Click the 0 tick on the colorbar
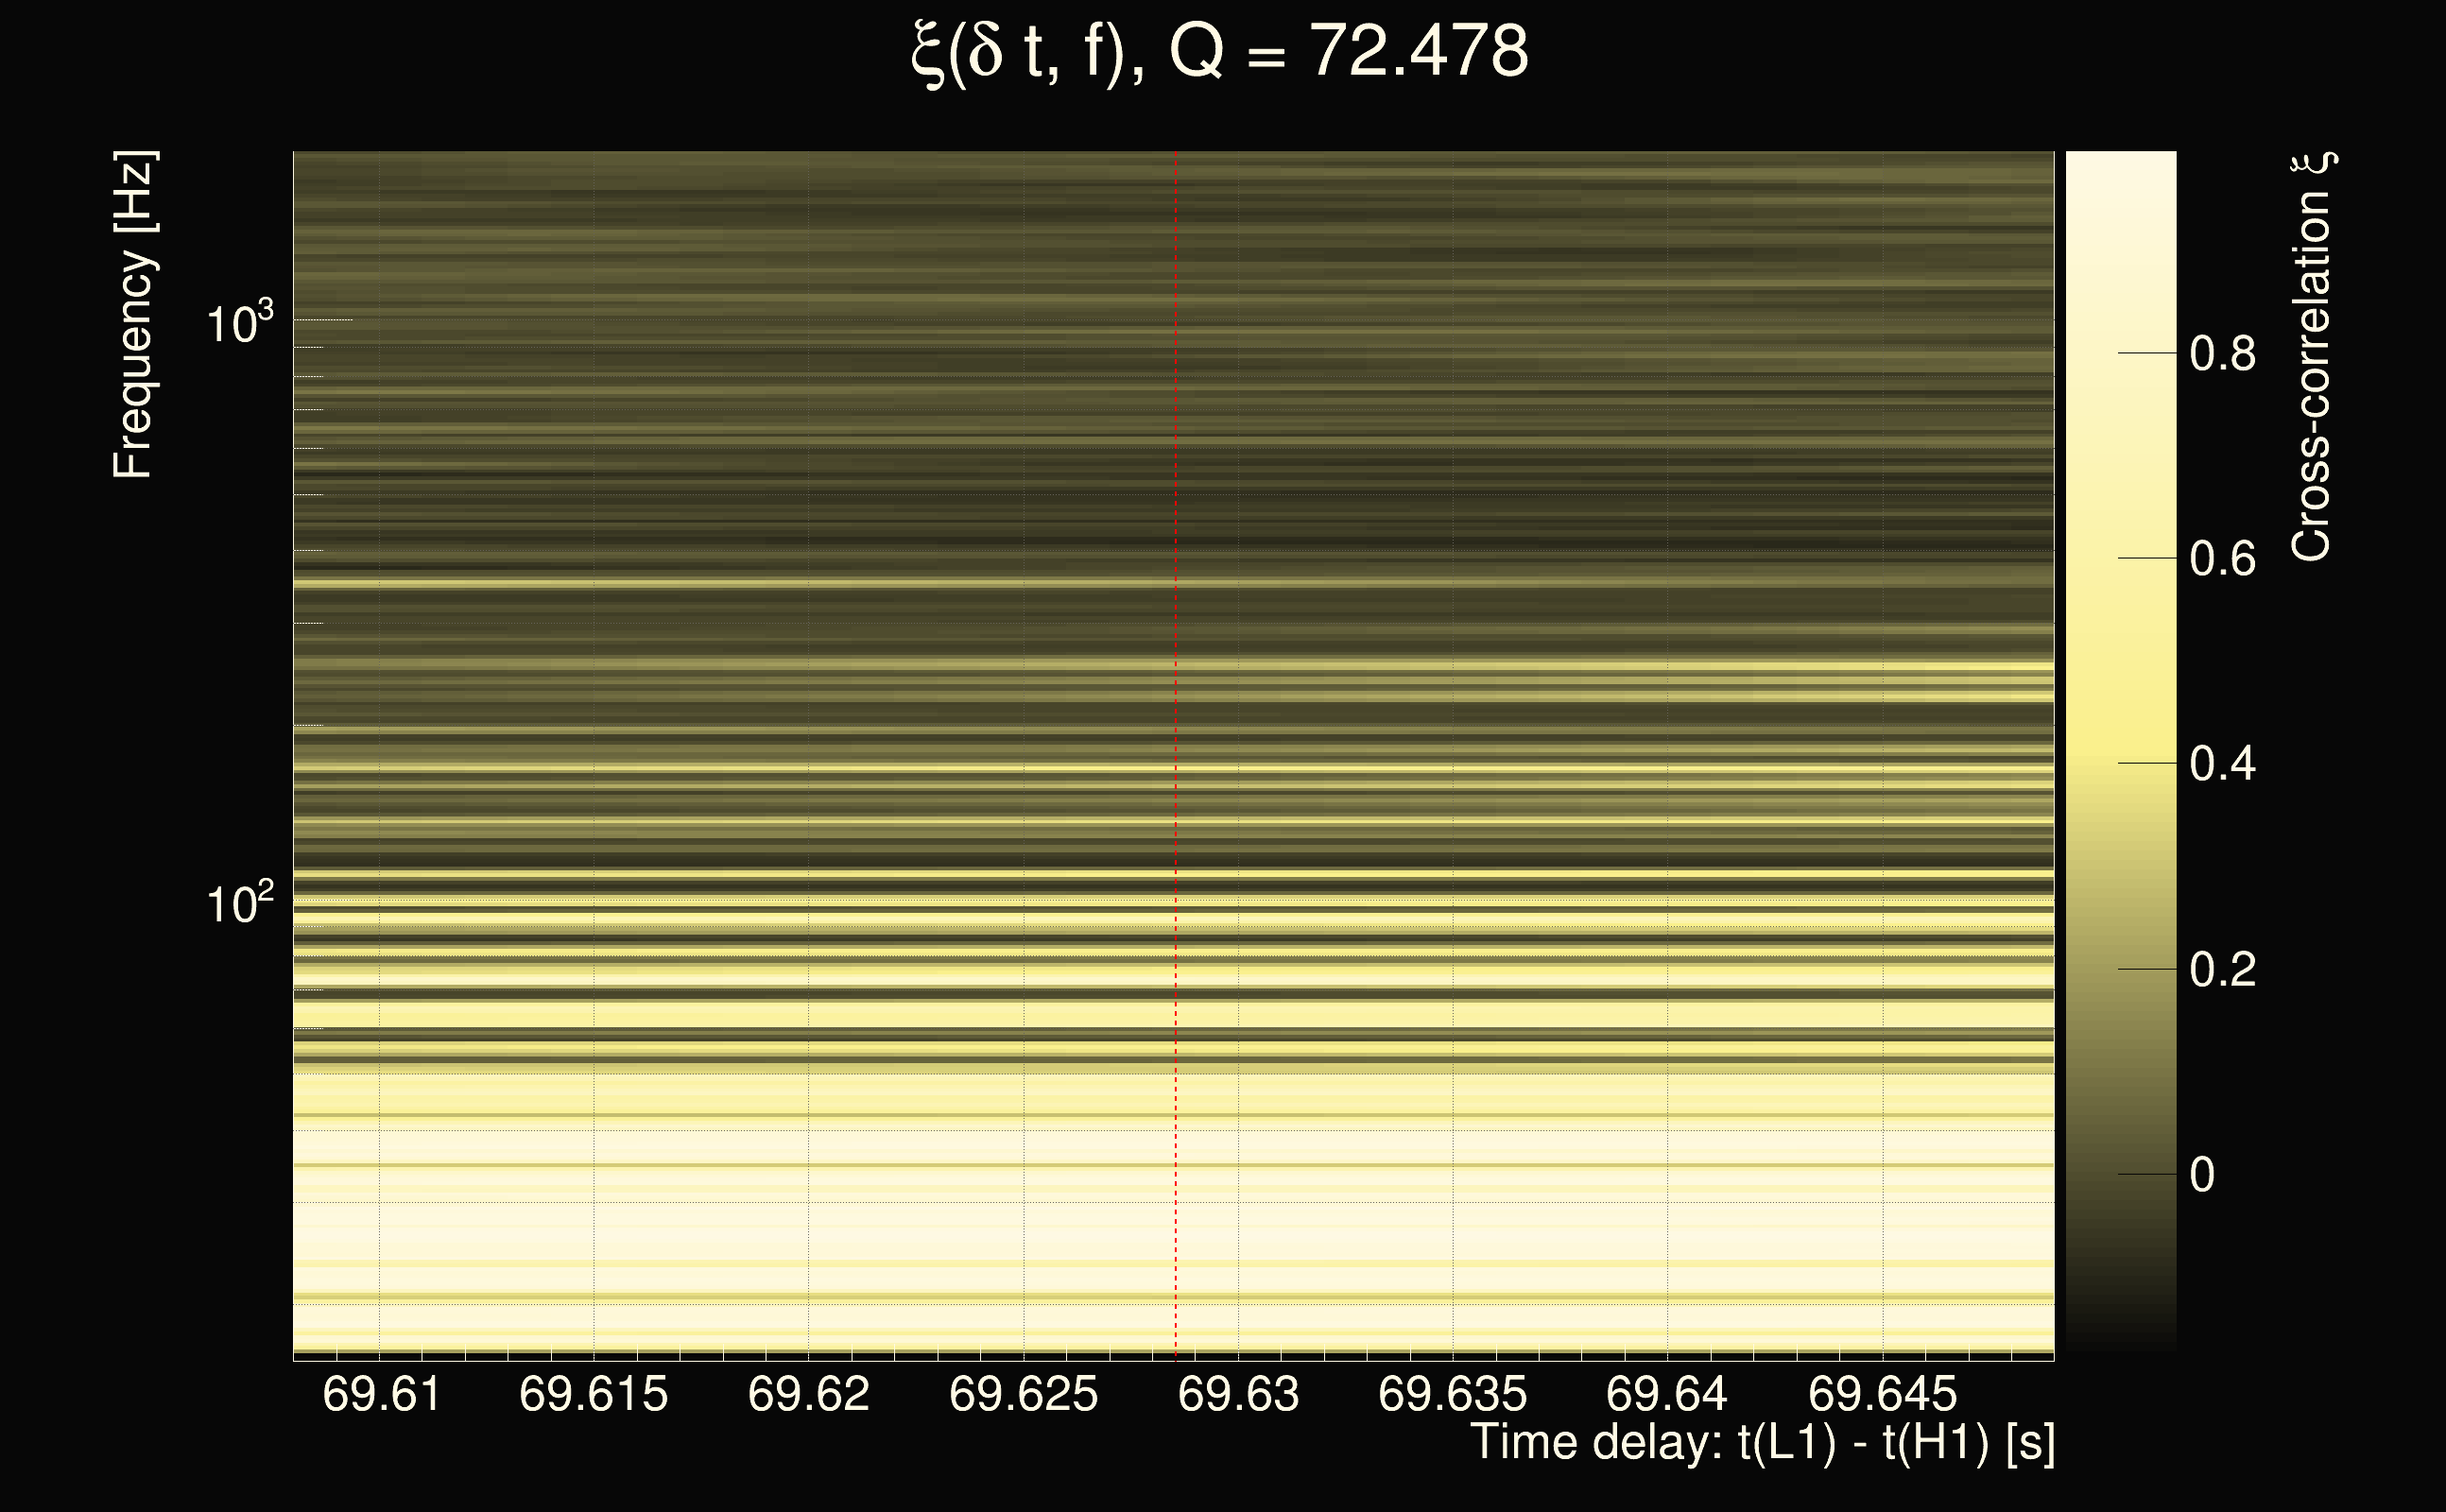Viewport: 2446px width, 1512px height. 2203,1175
